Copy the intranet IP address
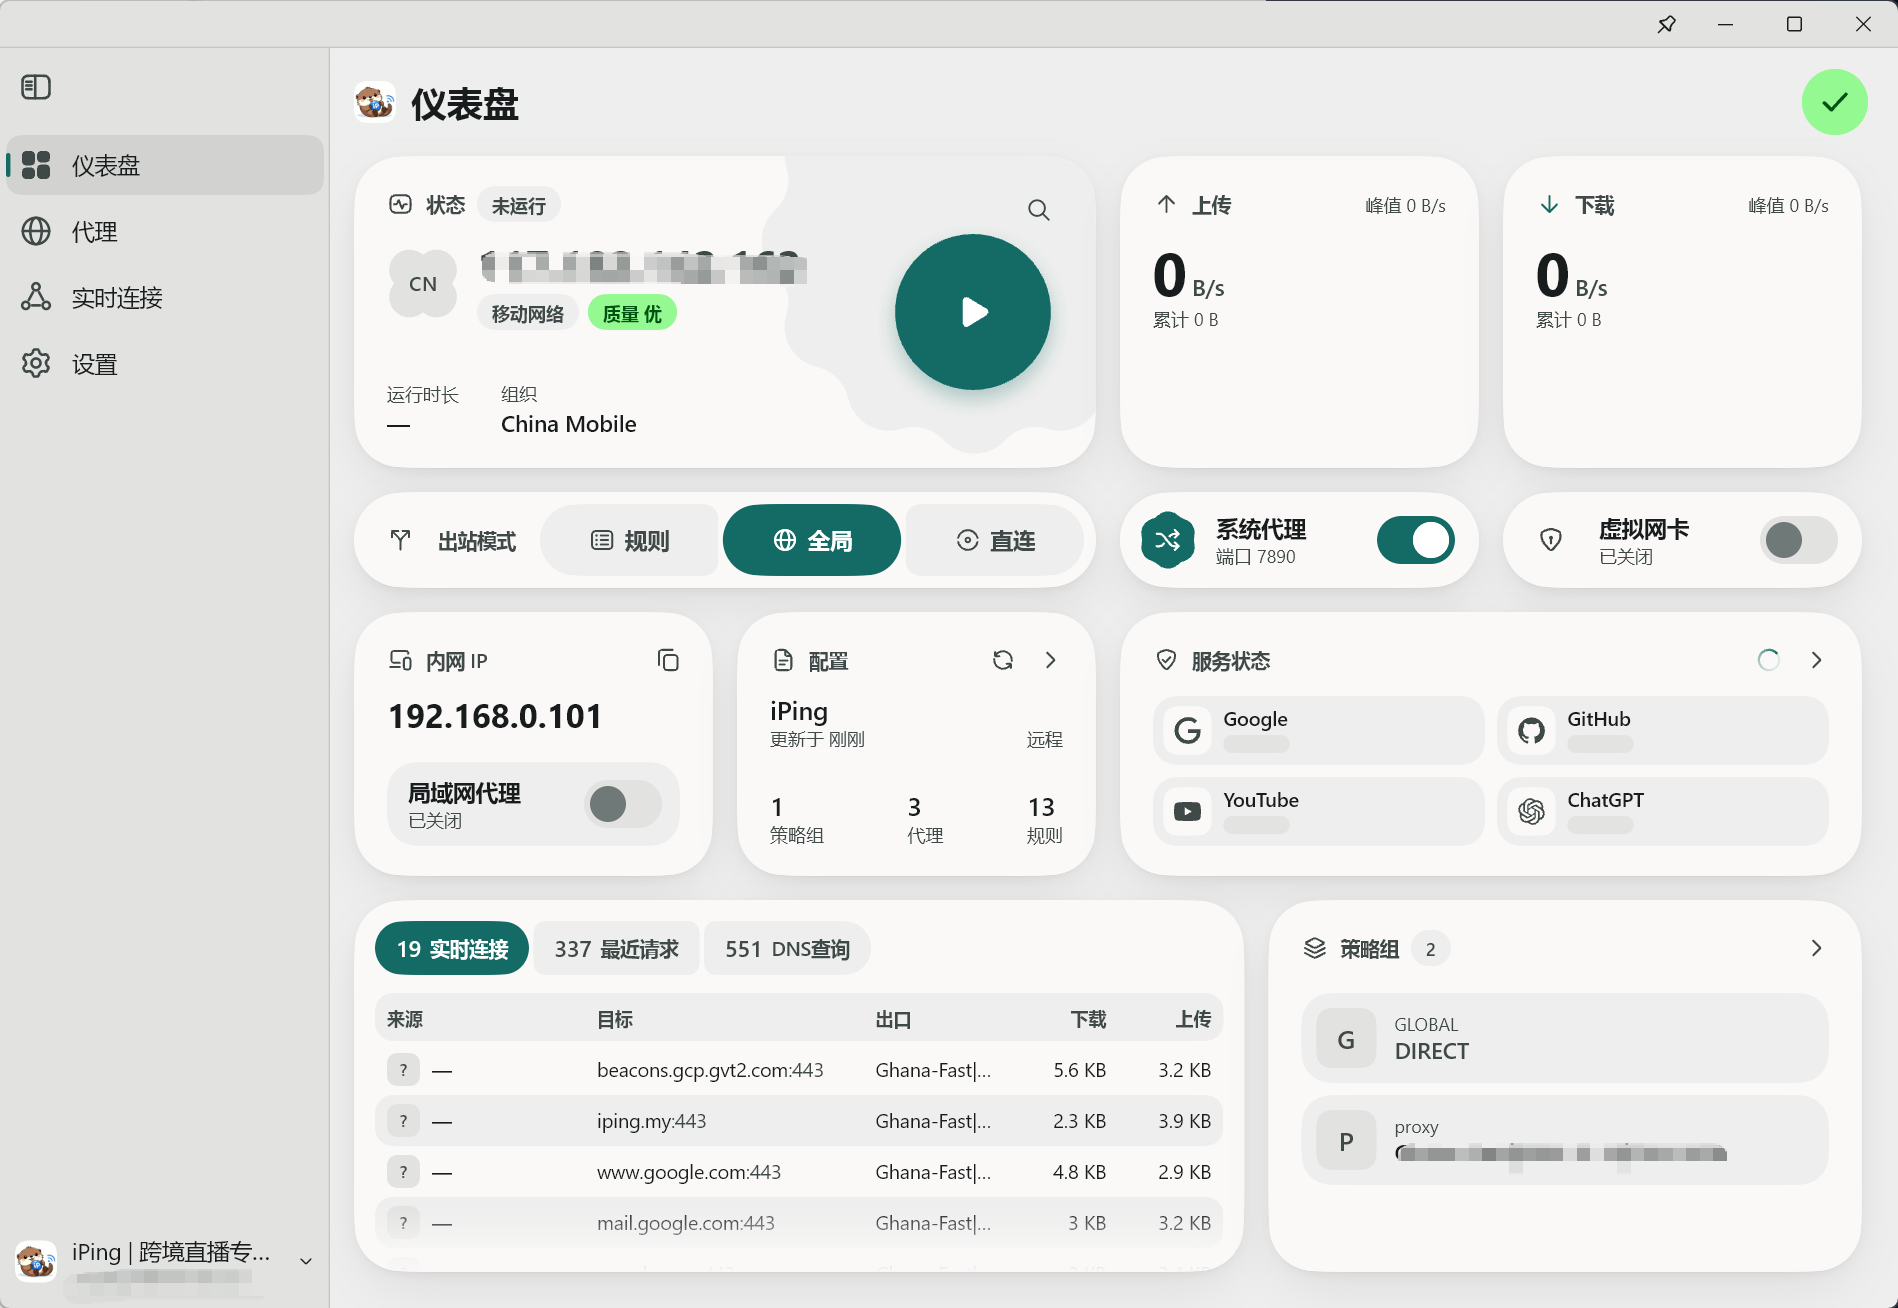This screenshot has height=1308, width=1898. 668,660
